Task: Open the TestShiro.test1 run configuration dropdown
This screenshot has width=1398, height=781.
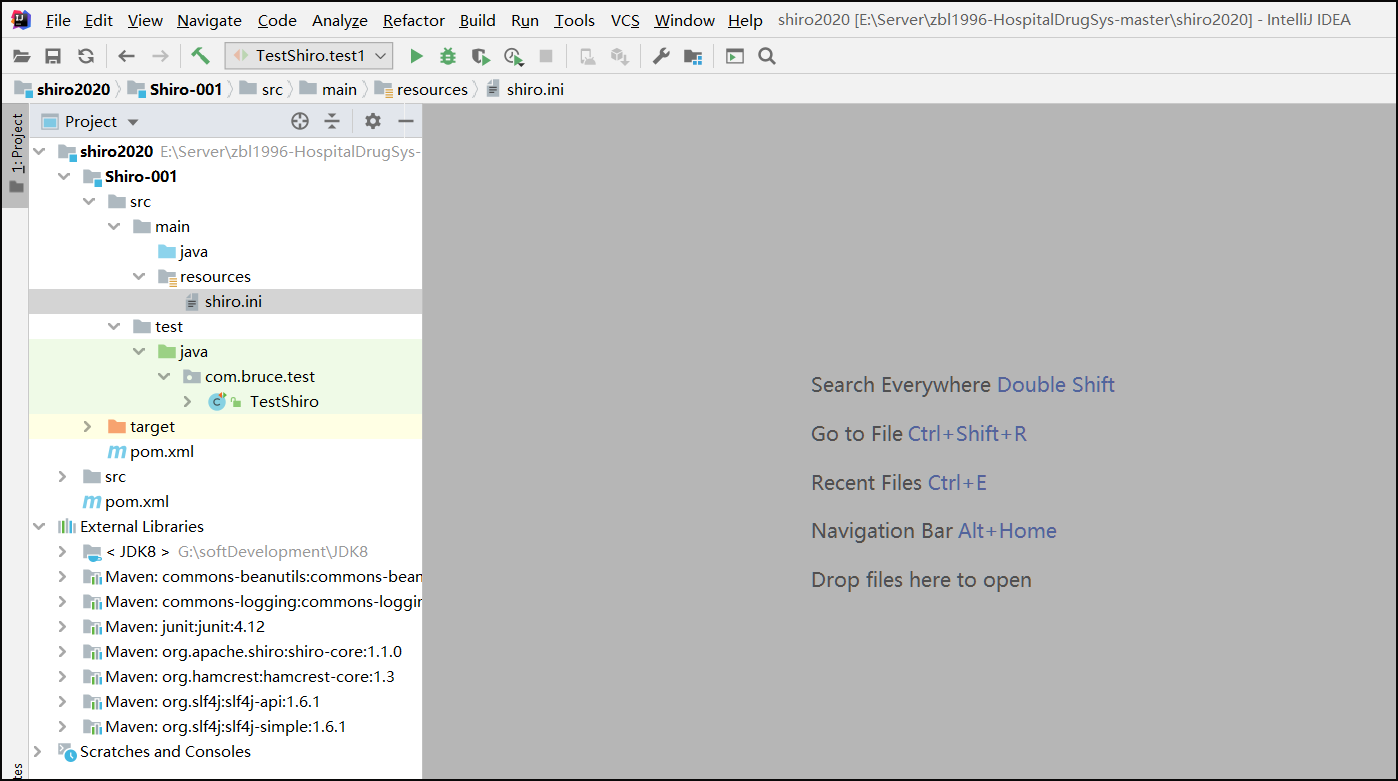Action: [309, 56]
